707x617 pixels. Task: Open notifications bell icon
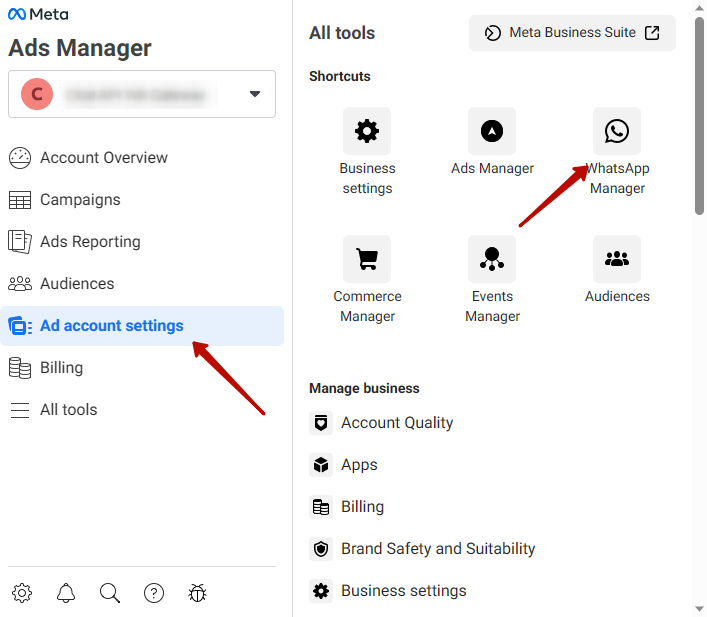point(66,593)
